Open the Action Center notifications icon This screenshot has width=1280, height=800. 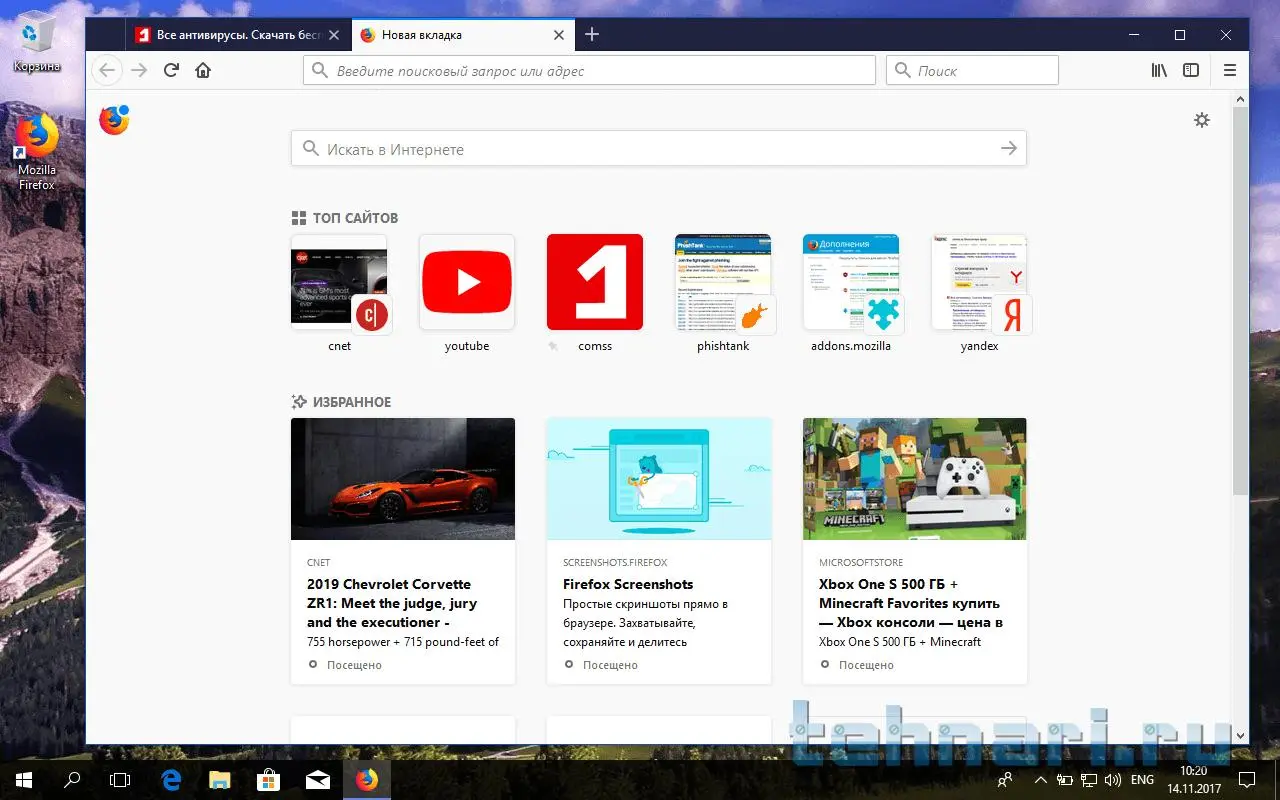pos(1247,779)
